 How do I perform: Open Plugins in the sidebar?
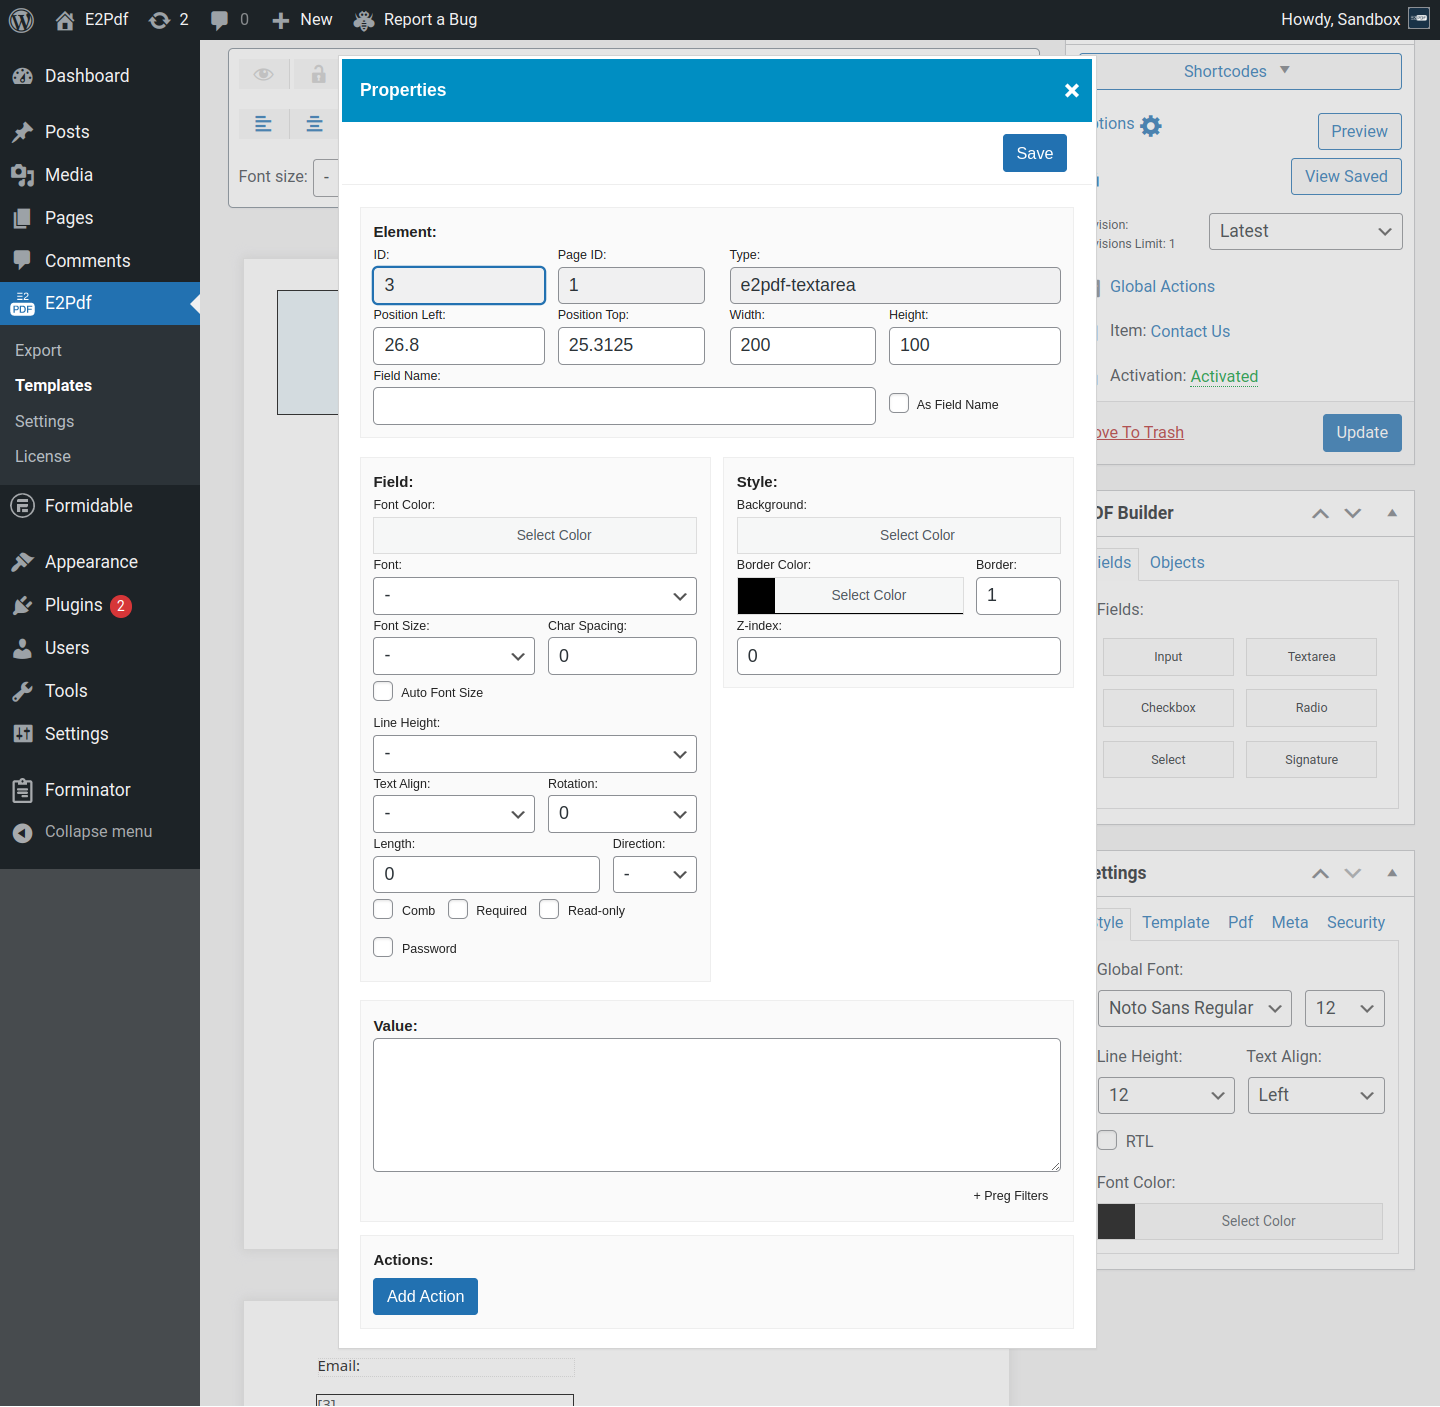(x=73, y=605)
